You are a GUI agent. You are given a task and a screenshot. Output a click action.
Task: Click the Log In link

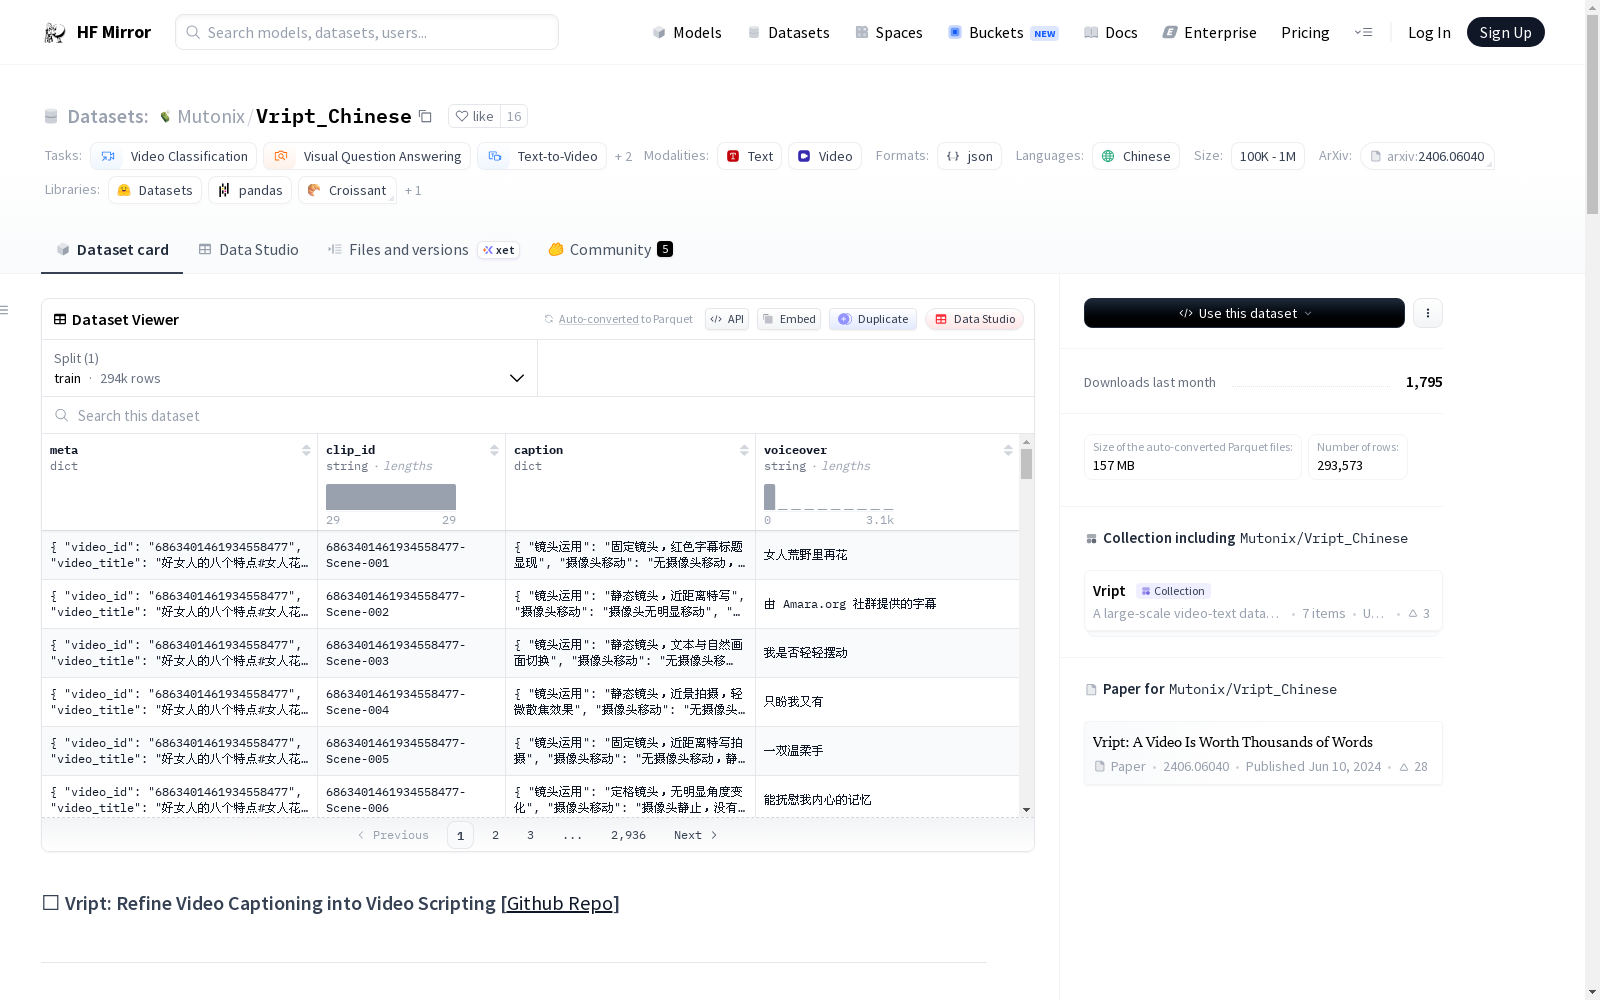point(1429,33)
